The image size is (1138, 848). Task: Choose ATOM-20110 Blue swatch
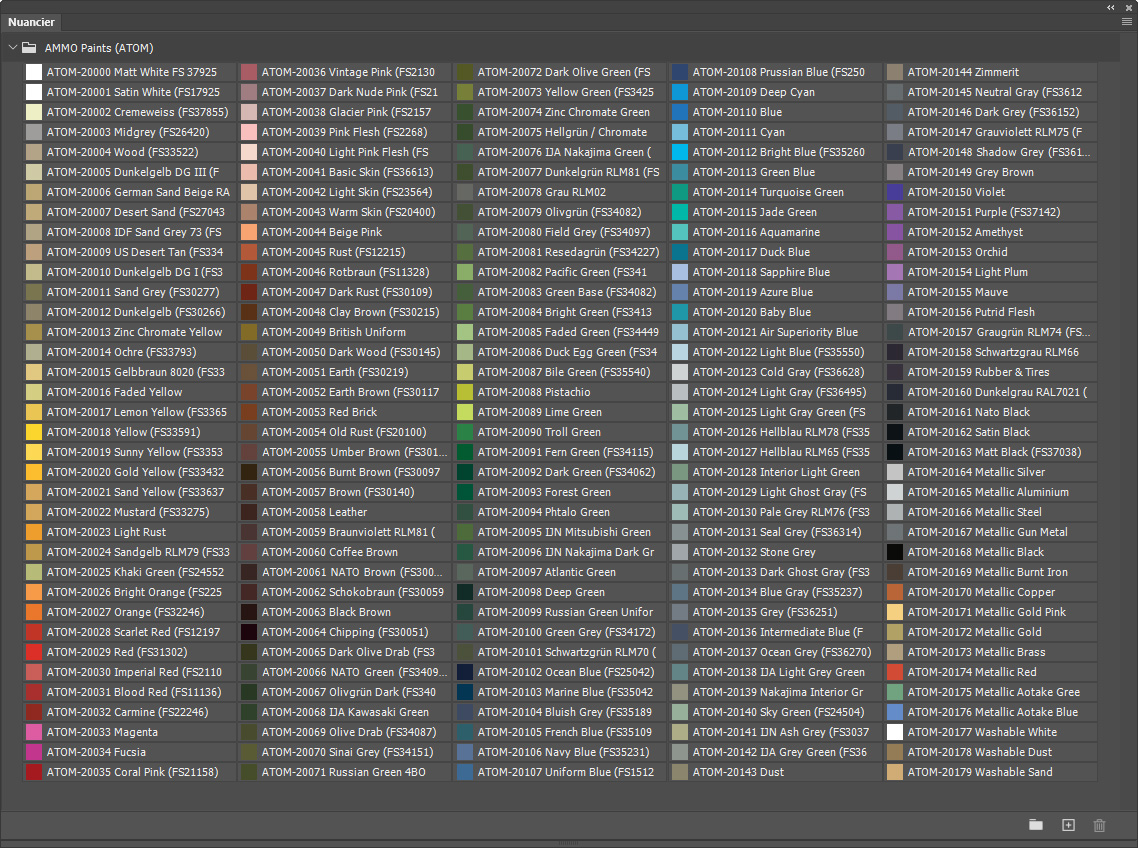click(x=680, y=112)
